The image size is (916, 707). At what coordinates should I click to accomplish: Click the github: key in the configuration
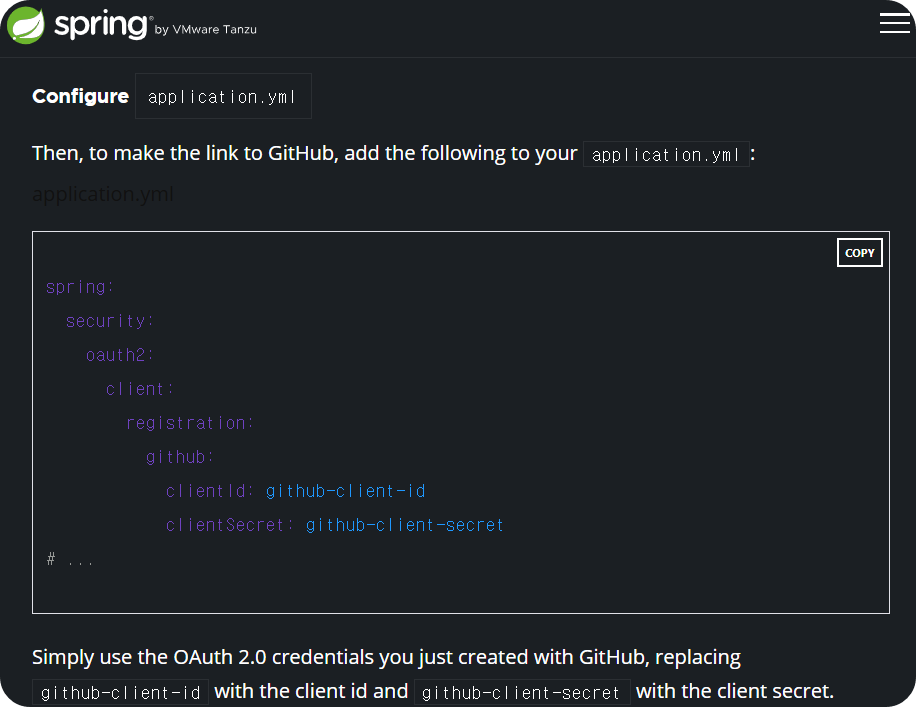[x=179, y=457]
